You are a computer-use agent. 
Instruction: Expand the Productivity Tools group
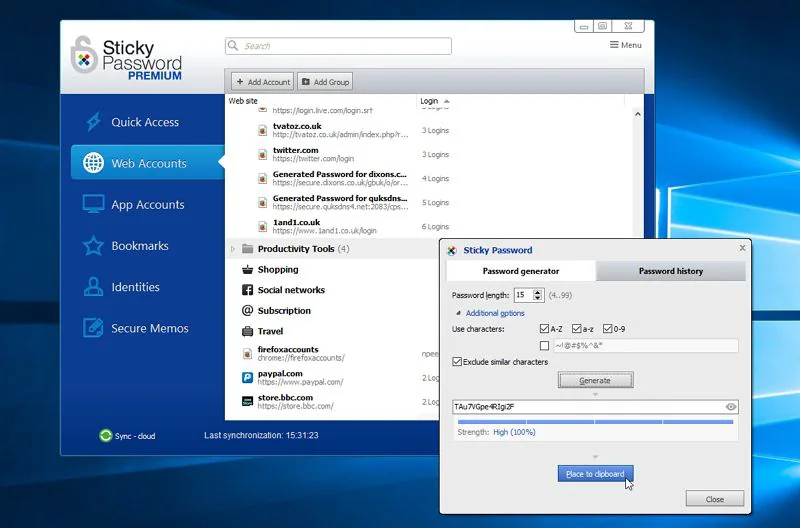(x=233, y=249)
